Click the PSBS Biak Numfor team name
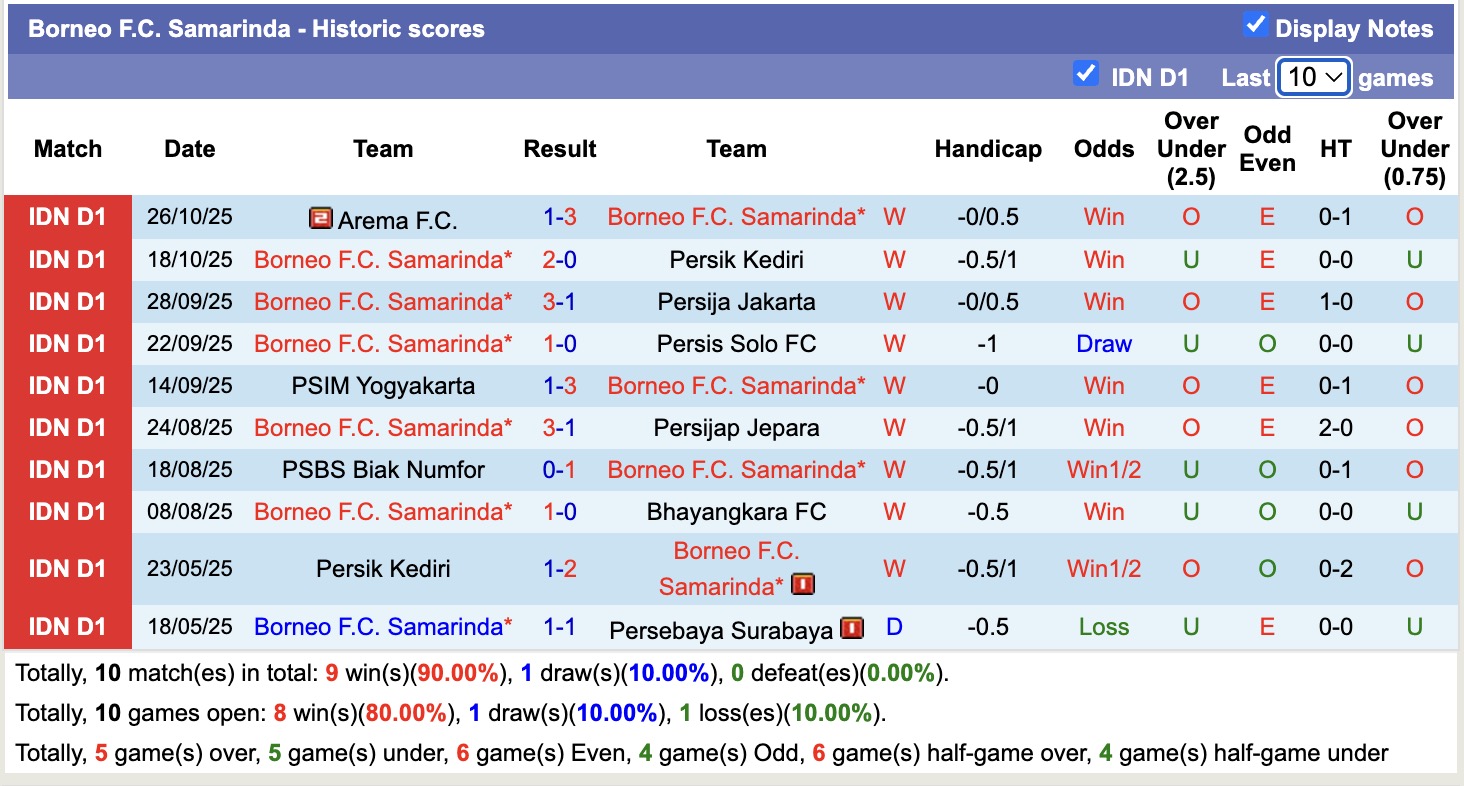Screen dimensions: 1464x786 point(383,469)
